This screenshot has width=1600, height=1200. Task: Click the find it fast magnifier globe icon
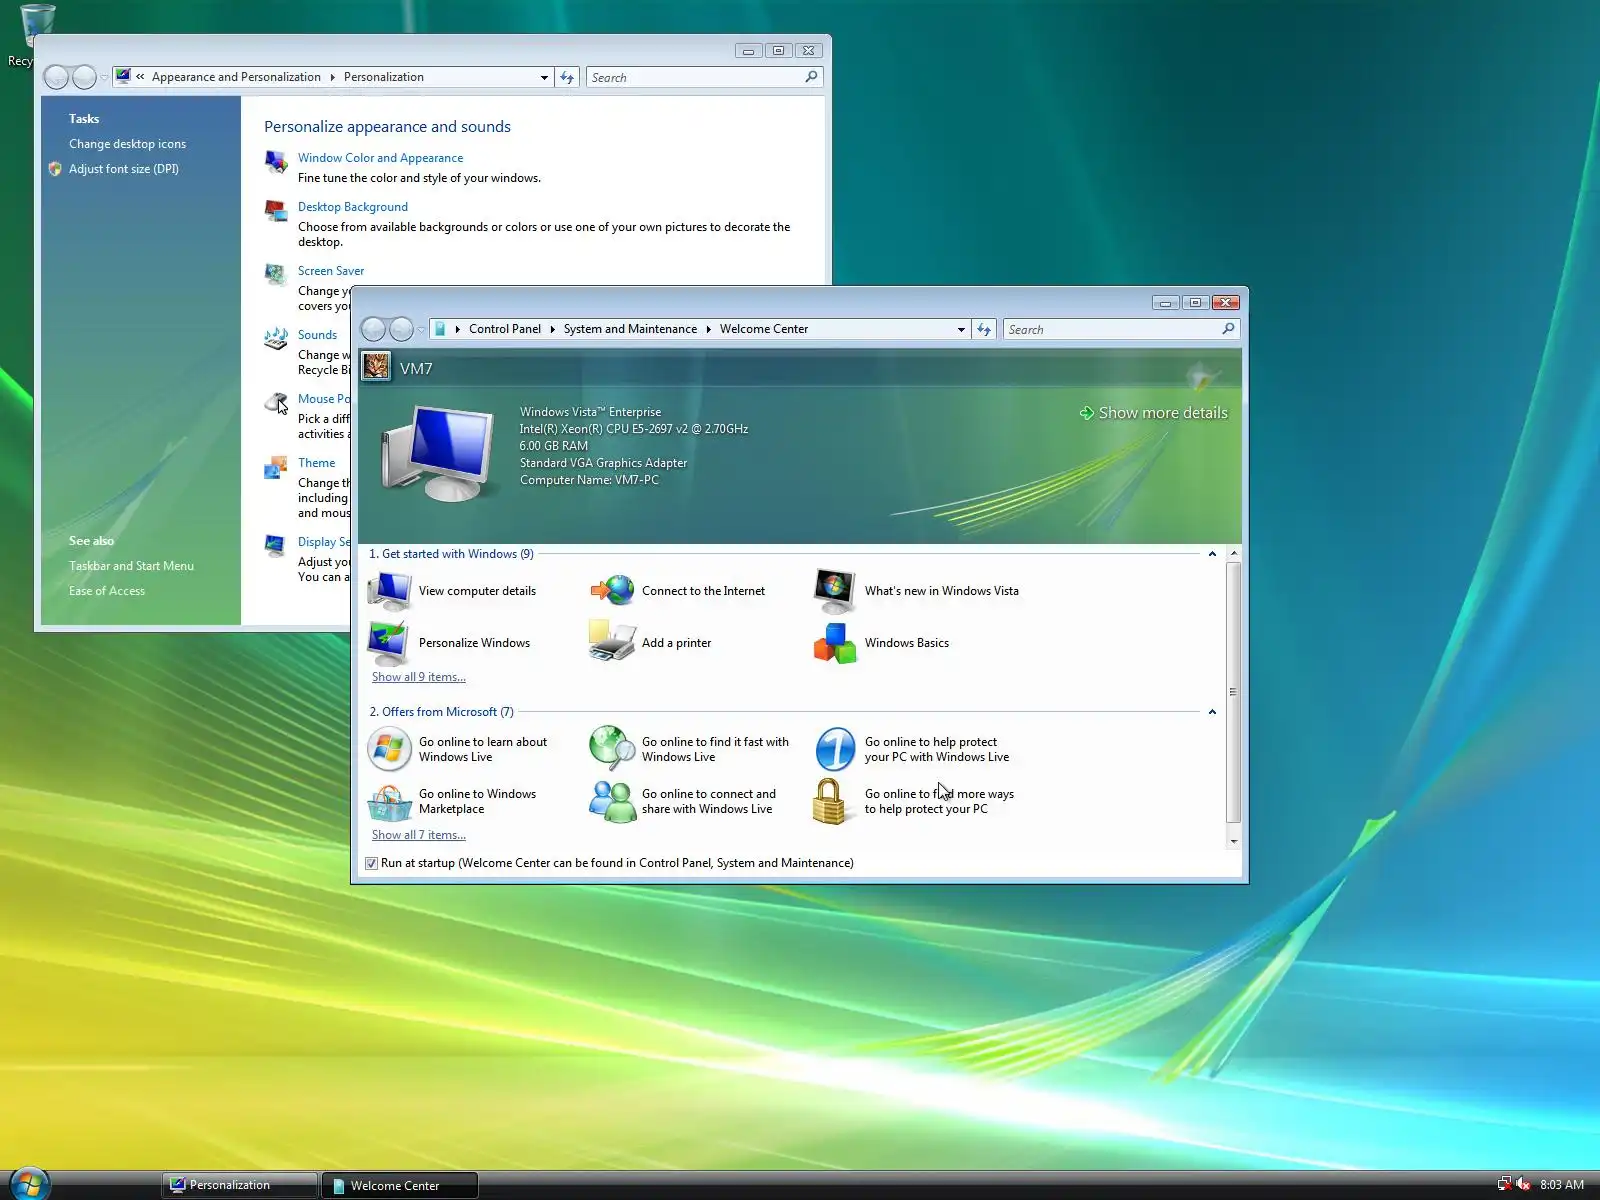tap(612, 749)
